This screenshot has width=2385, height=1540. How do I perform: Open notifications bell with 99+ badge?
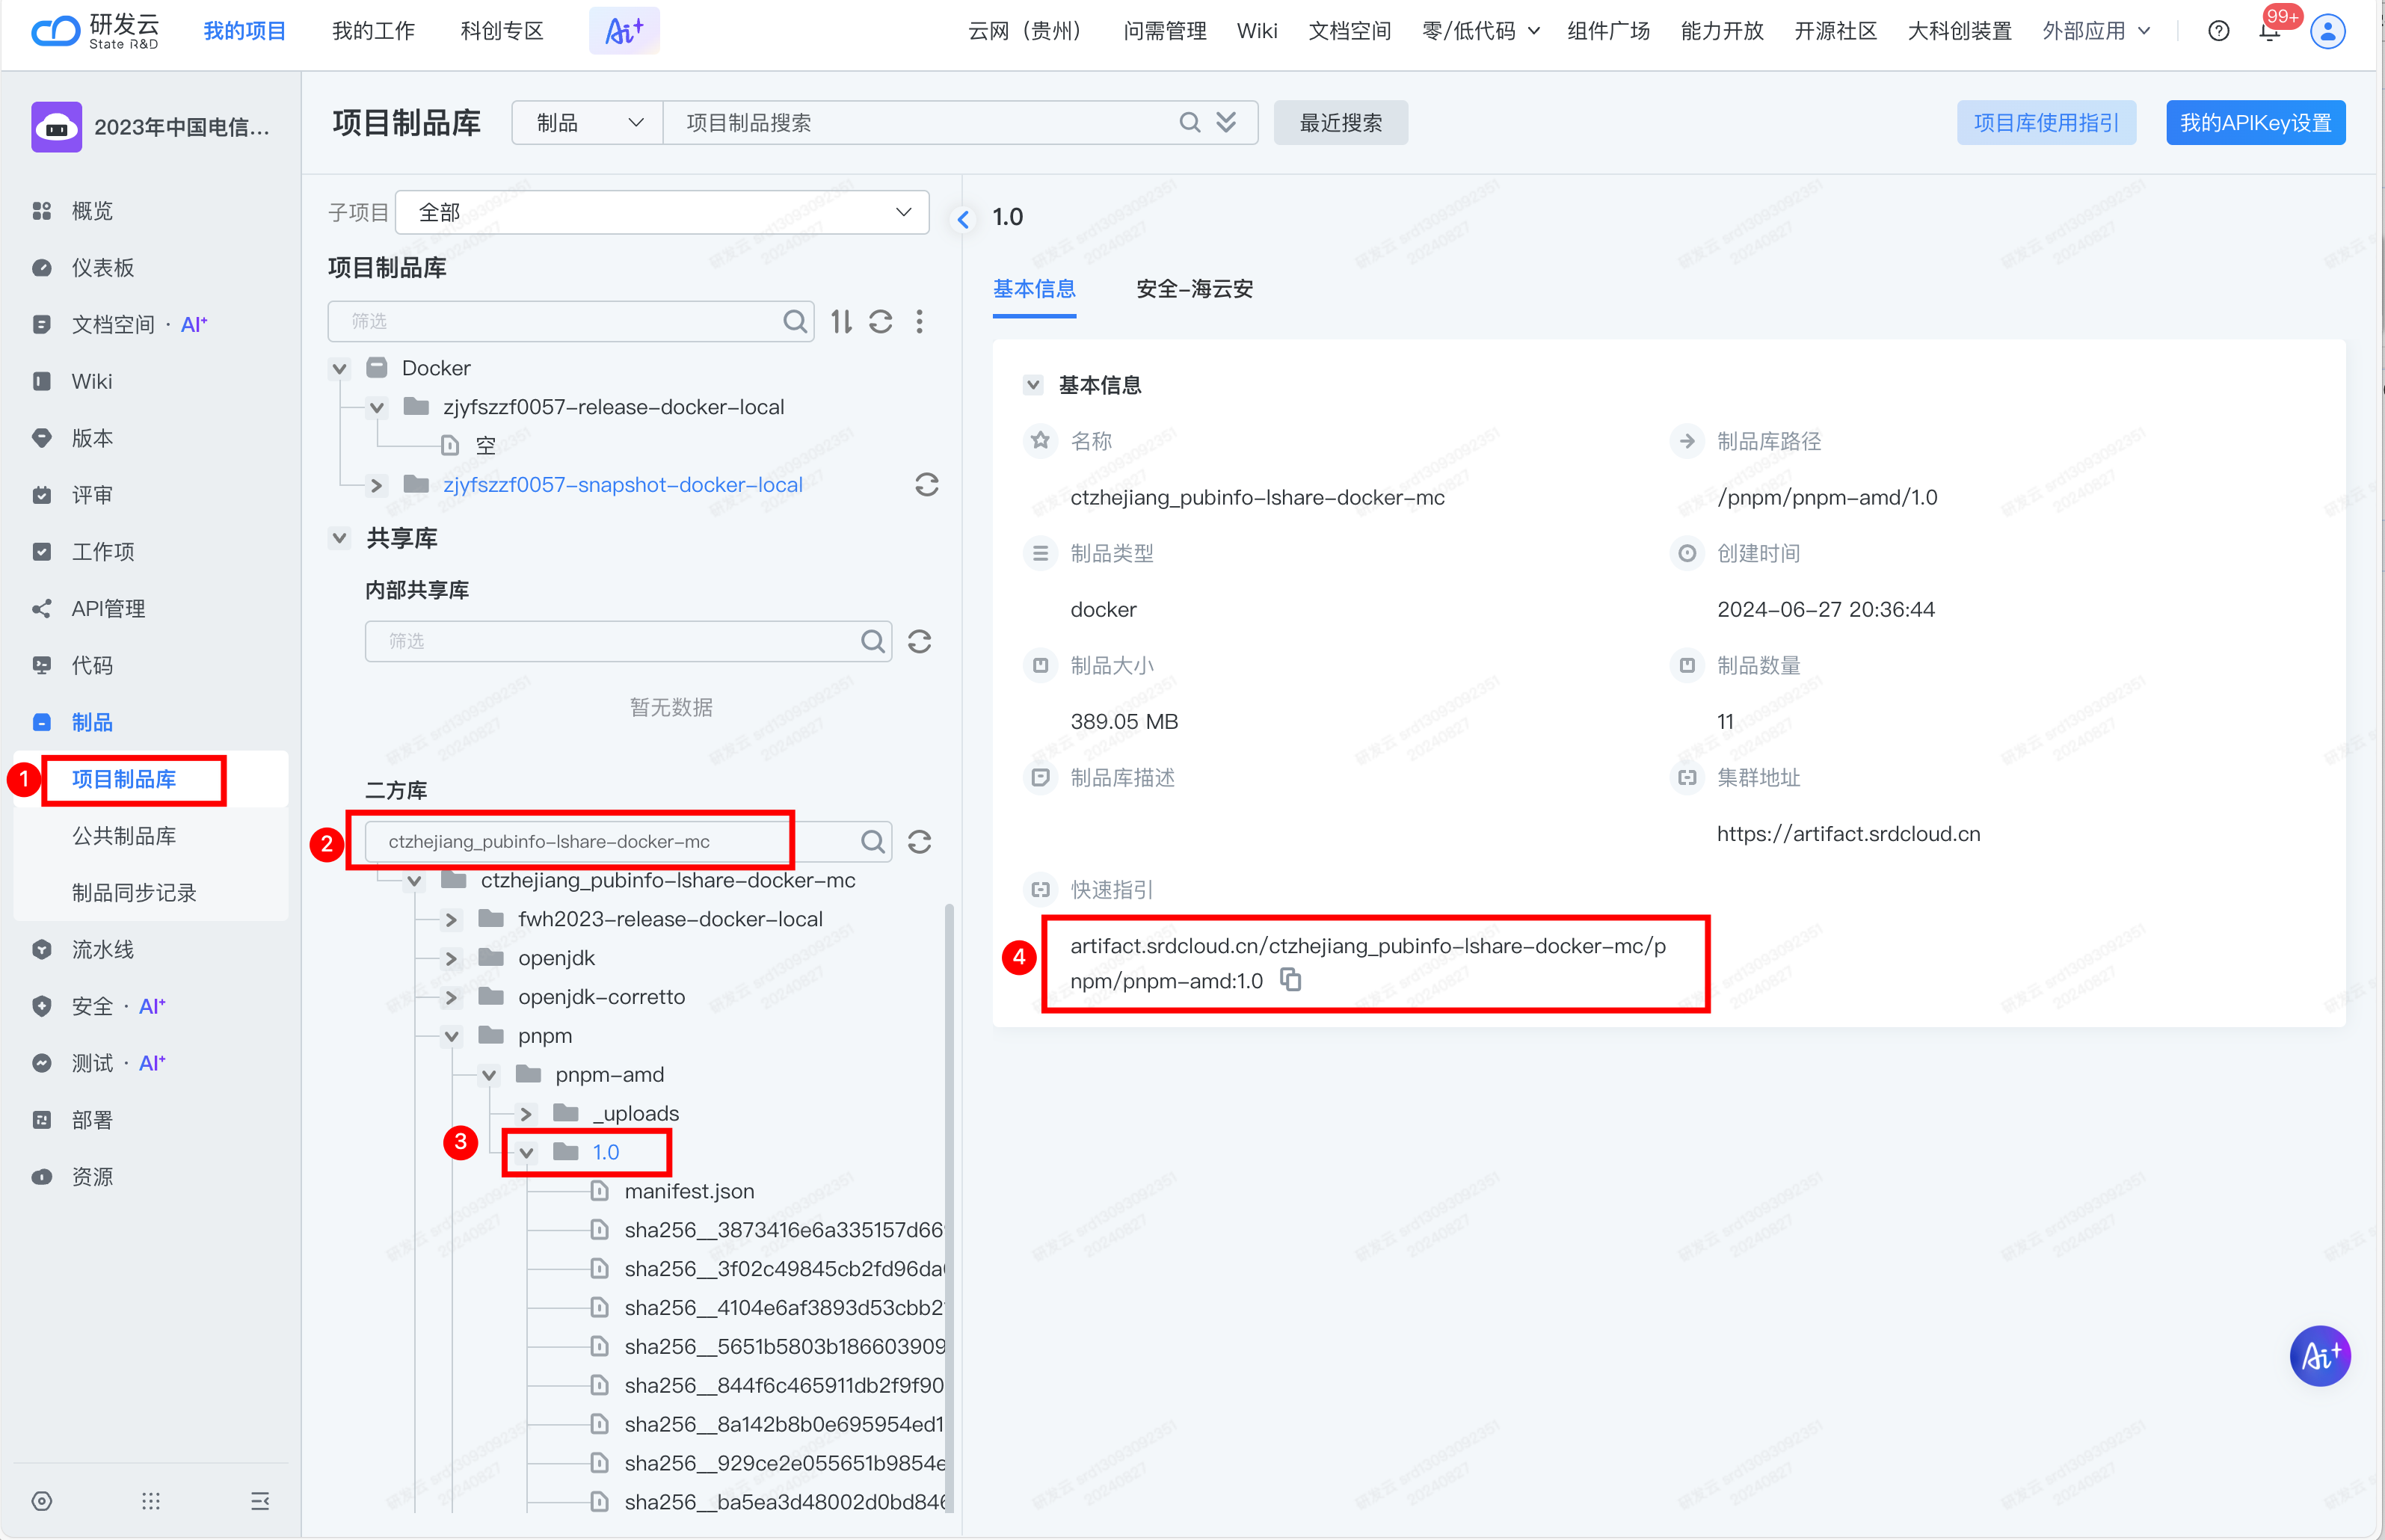click(2270, 31)
